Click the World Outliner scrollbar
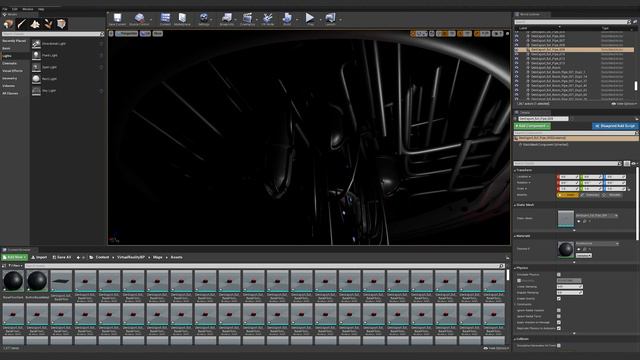This screenshot has width=640, height=360. point(636,86)
